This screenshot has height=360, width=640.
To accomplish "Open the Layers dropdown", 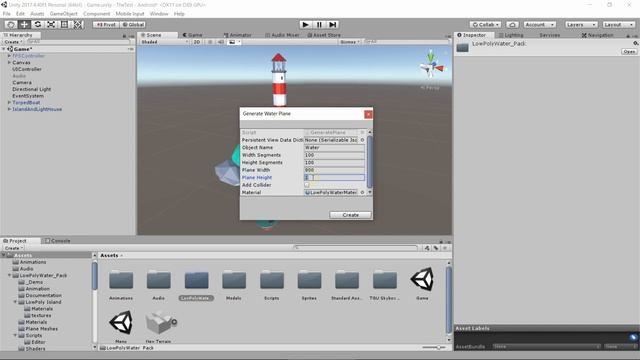I will [581, 24].
